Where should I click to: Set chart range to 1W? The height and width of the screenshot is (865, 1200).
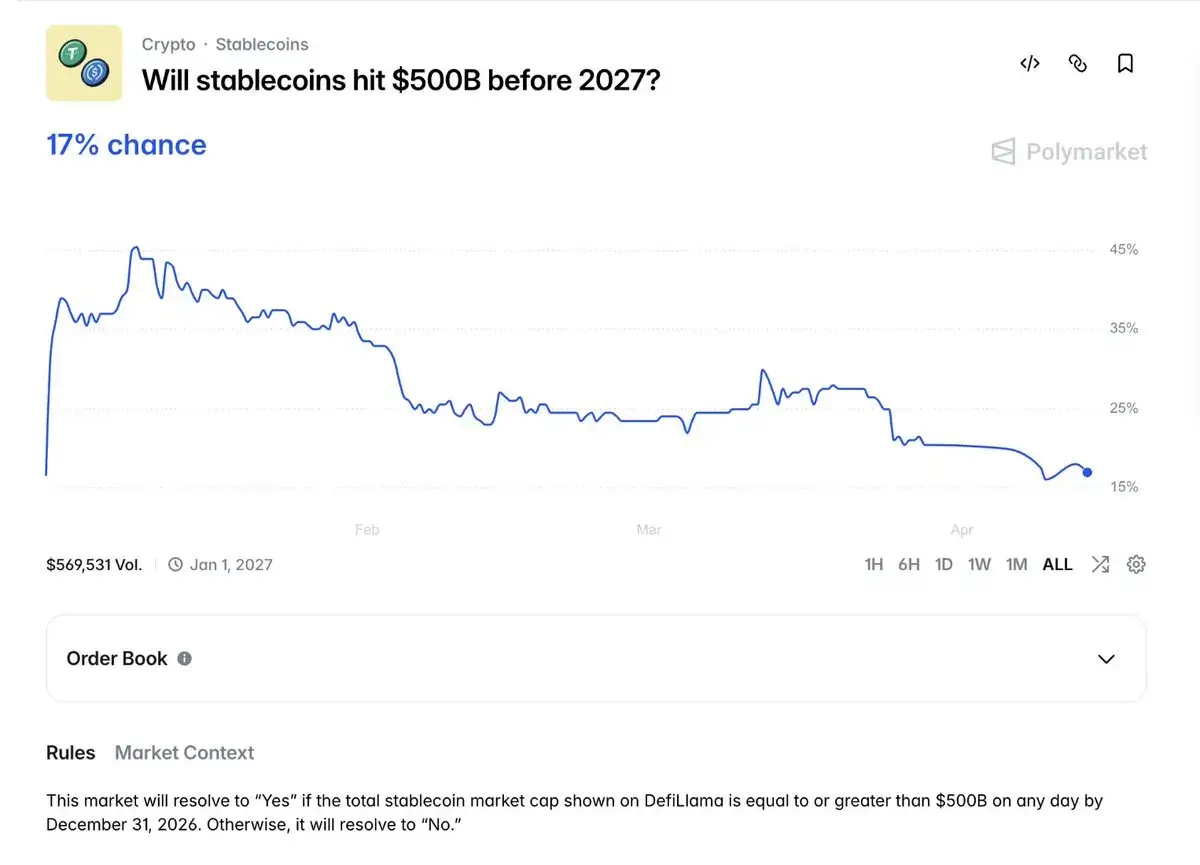tap(979, 564)
